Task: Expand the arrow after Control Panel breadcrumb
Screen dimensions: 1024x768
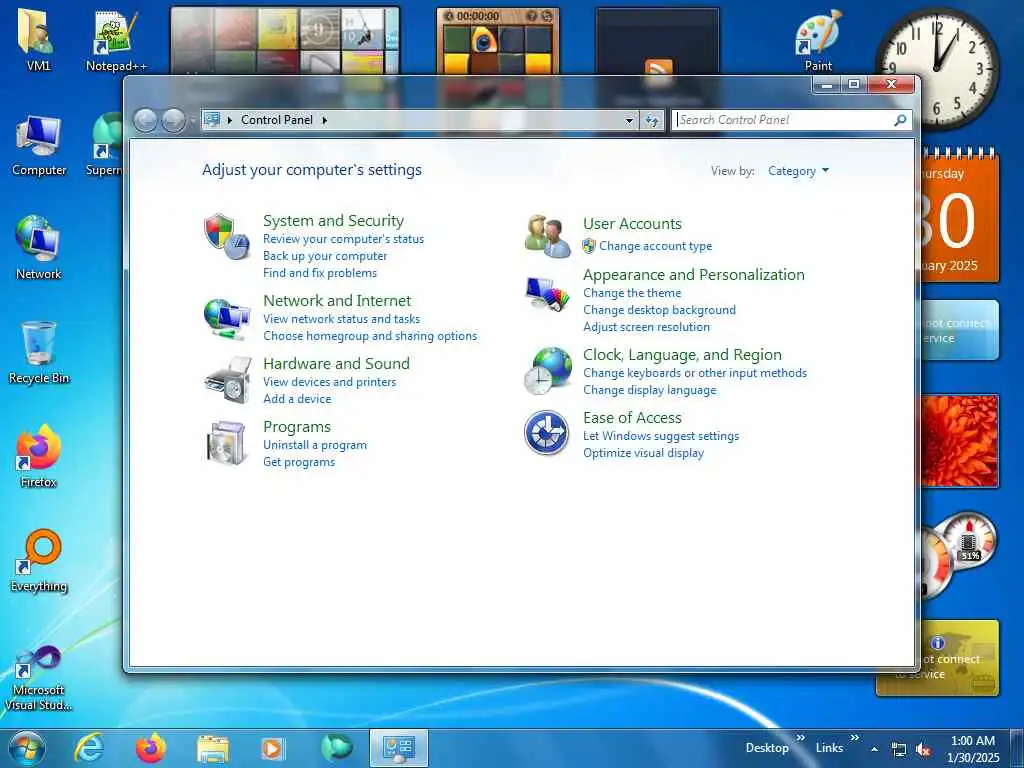Action: click(x=325, y=120)
